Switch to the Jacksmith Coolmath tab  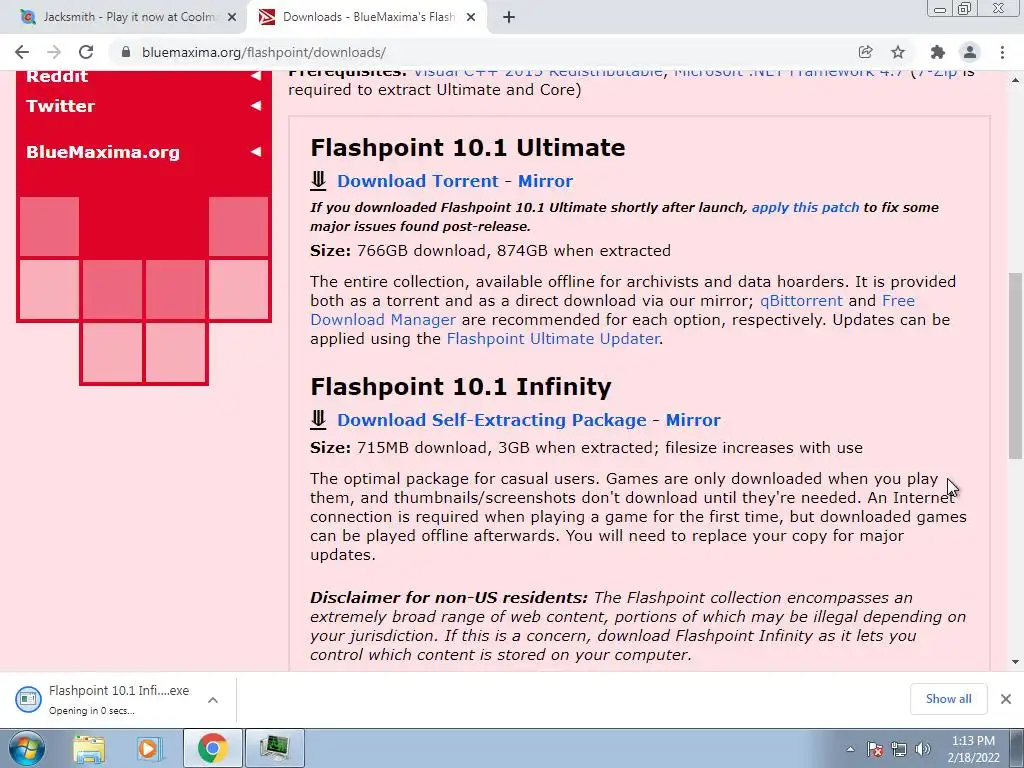click(129, 17)
